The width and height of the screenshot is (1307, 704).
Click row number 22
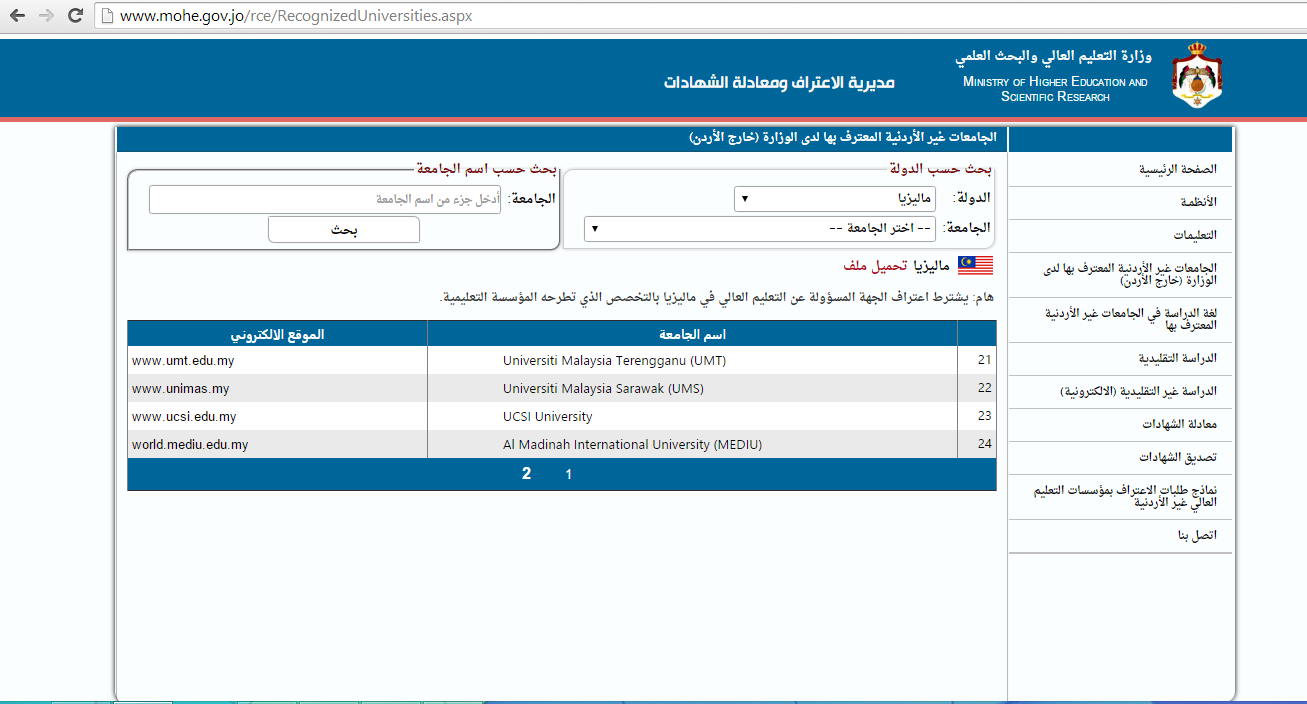pos(984,389)
